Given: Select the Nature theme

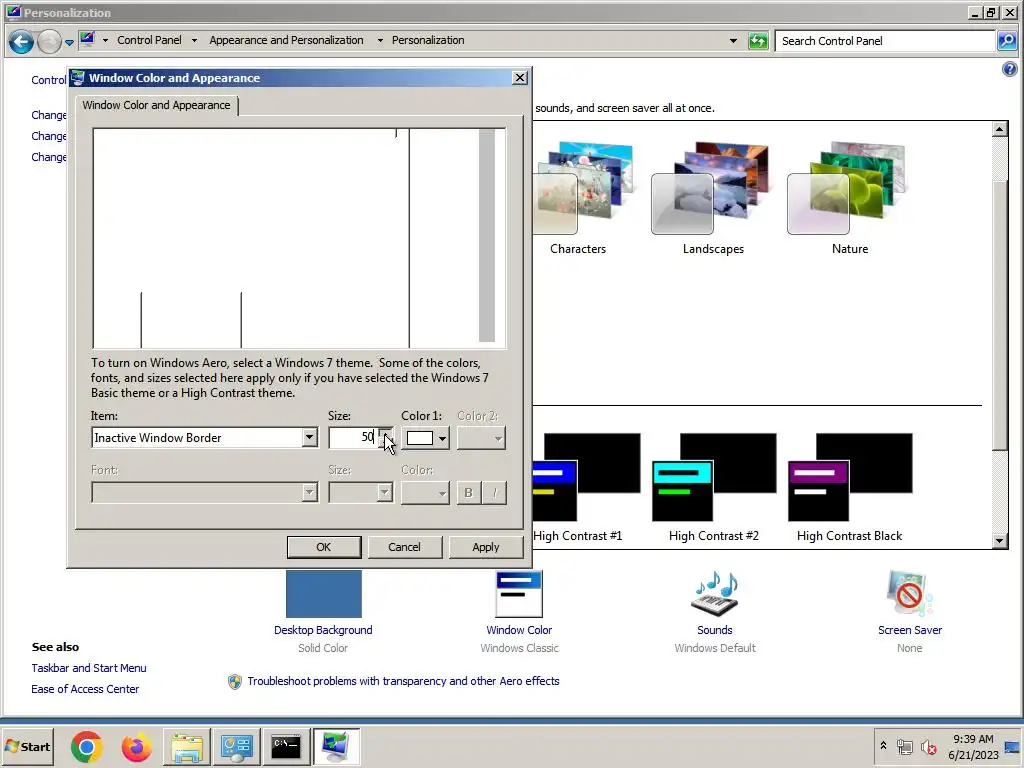Looking at the screenshot, I should coord(850,198).
